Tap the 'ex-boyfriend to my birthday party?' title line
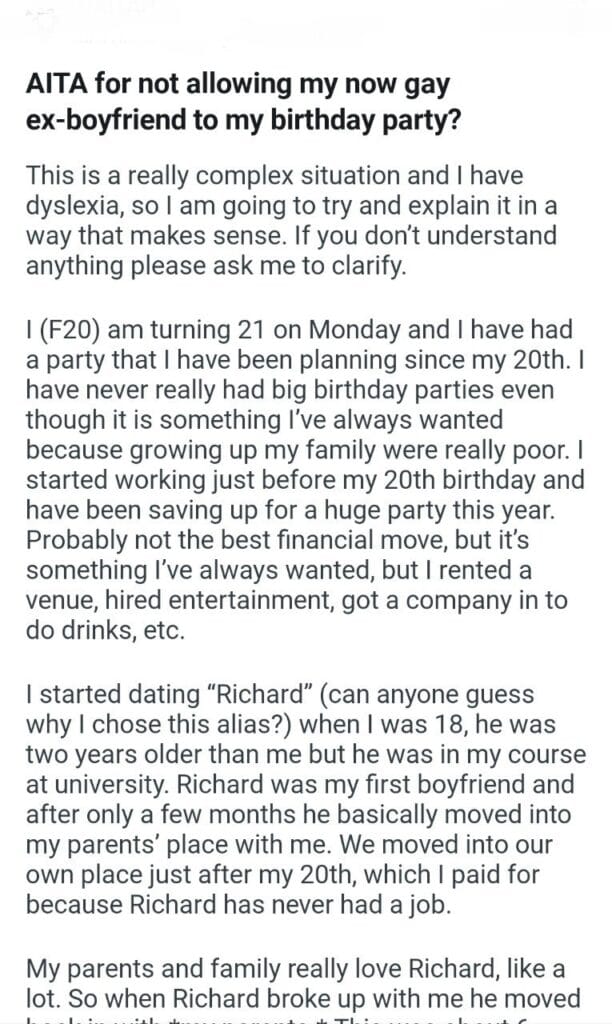Image resolution: width=612 pixels, height=1024 pixels. (x=243, y=120)
